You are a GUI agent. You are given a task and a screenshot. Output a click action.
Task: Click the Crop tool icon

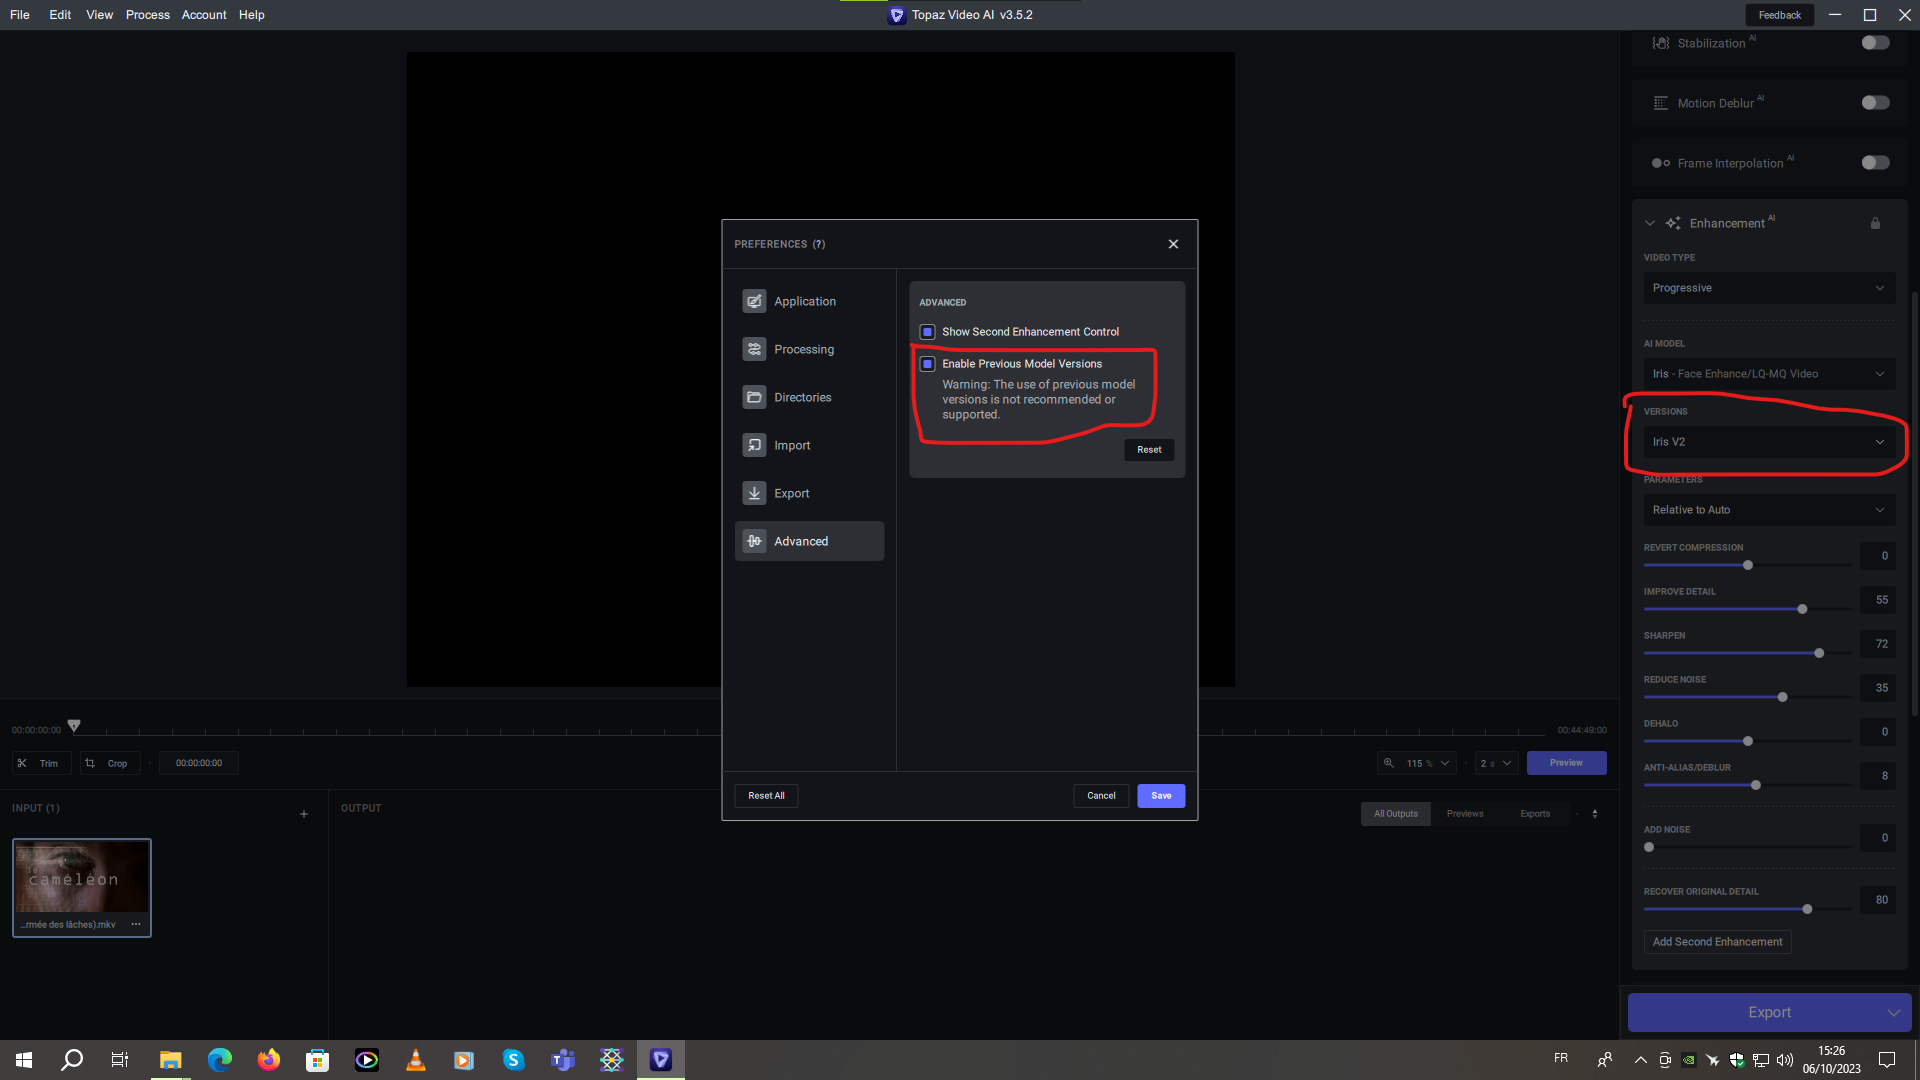click(90, 763)
